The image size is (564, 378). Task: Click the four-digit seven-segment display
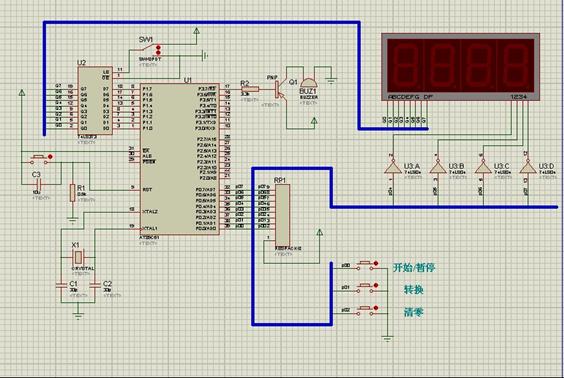[461, 67]
